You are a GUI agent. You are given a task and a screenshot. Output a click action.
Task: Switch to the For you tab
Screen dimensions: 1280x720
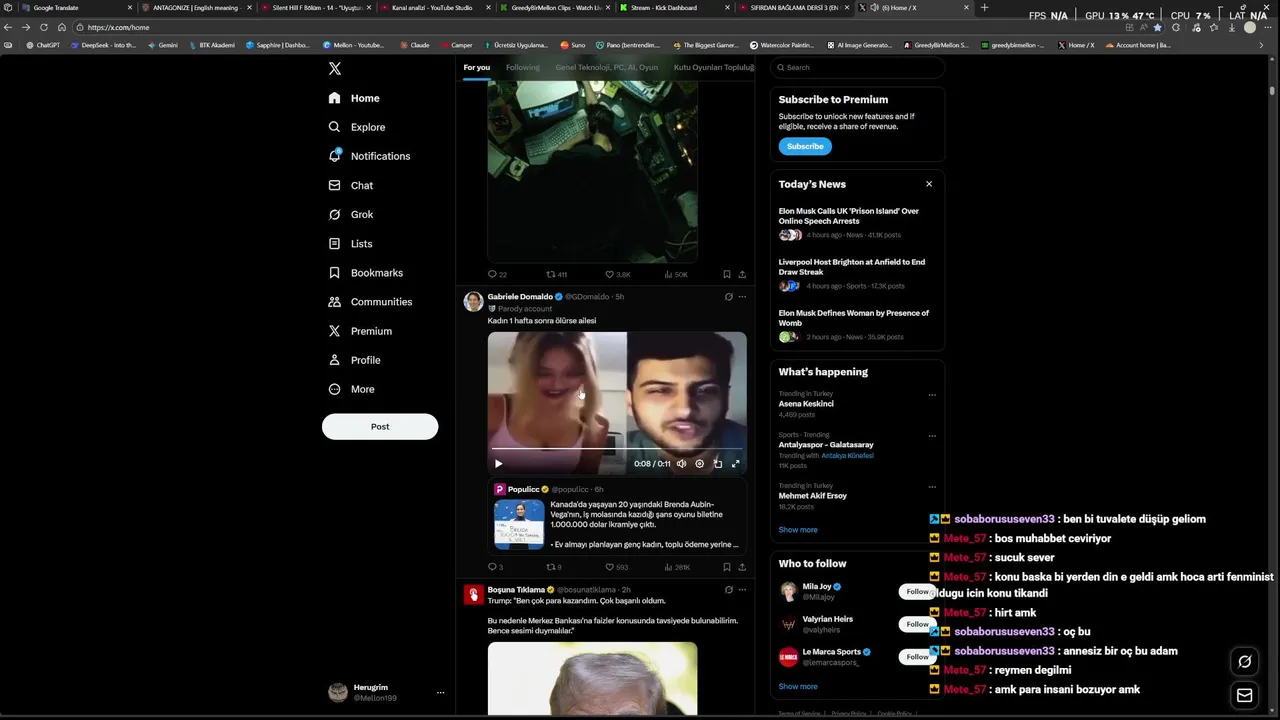(477, 67)
